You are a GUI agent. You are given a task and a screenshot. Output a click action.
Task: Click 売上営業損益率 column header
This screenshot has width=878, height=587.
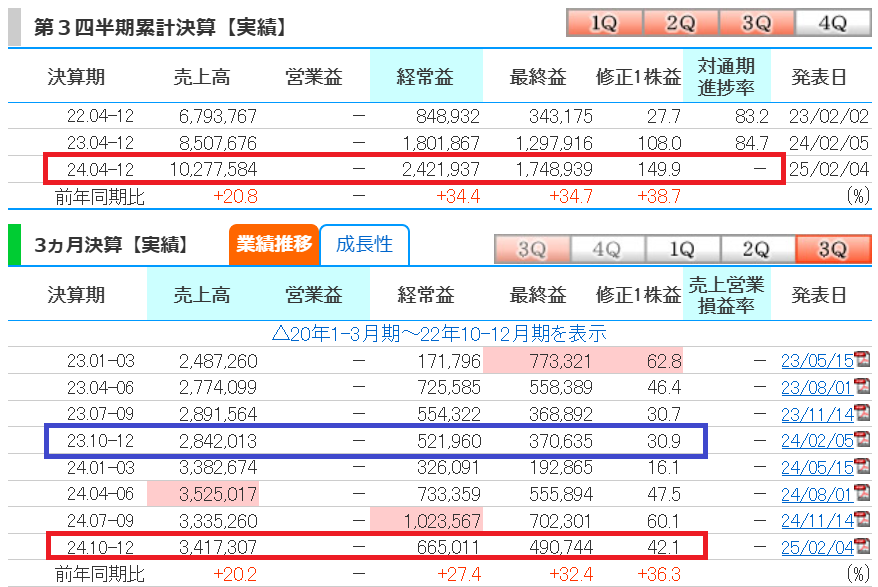coord(726,295)
